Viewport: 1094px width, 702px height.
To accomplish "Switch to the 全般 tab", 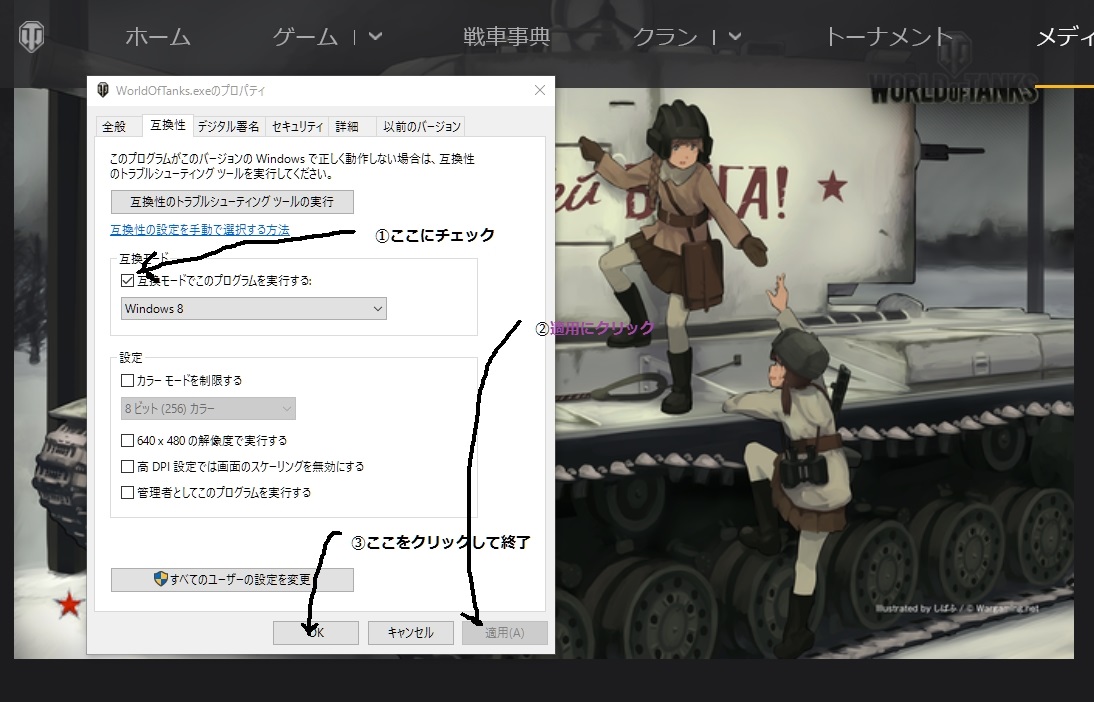I will [114, 126].
